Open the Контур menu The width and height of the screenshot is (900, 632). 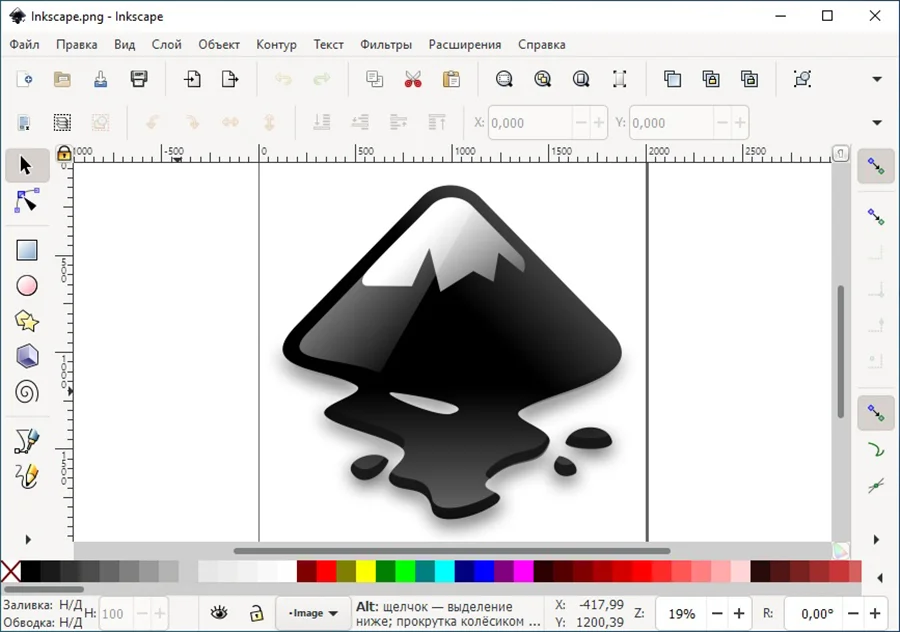[276, 44]
